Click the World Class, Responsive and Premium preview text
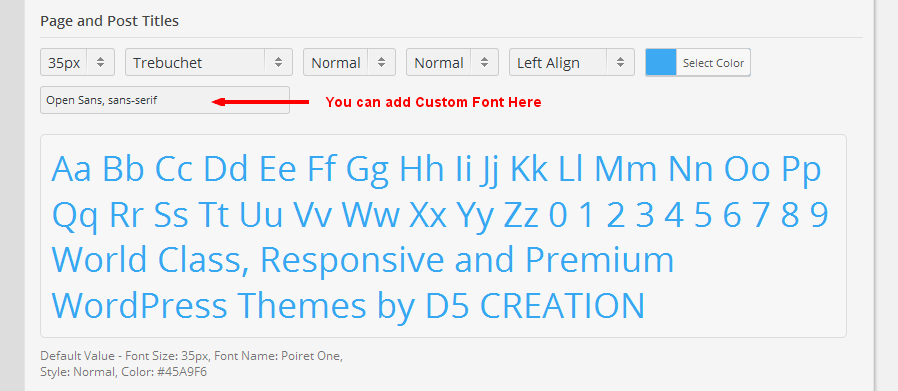 [x=363, y=259]
